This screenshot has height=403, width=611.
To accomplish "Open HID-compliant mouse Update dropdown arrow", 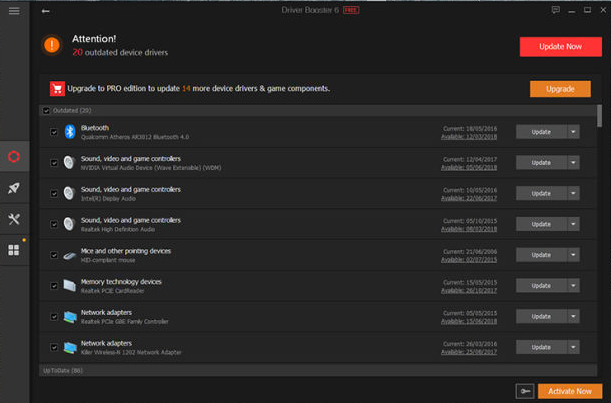I will point(573,255).
